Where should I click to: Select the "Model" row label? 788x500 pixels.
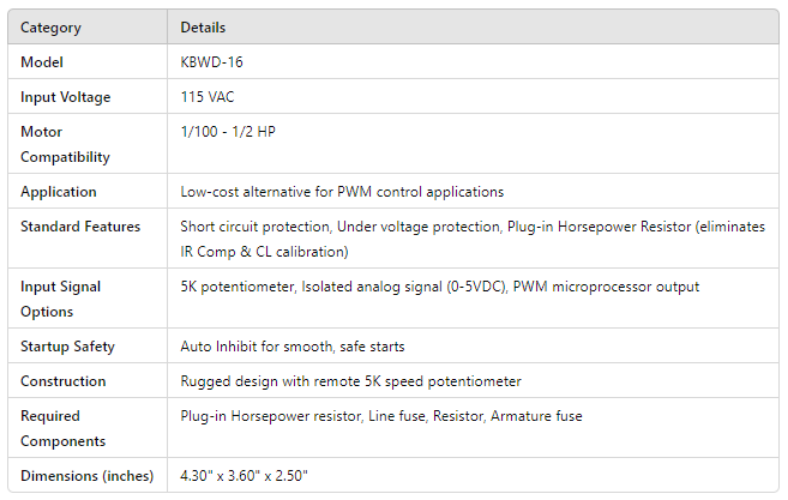(x=42, y=62)
